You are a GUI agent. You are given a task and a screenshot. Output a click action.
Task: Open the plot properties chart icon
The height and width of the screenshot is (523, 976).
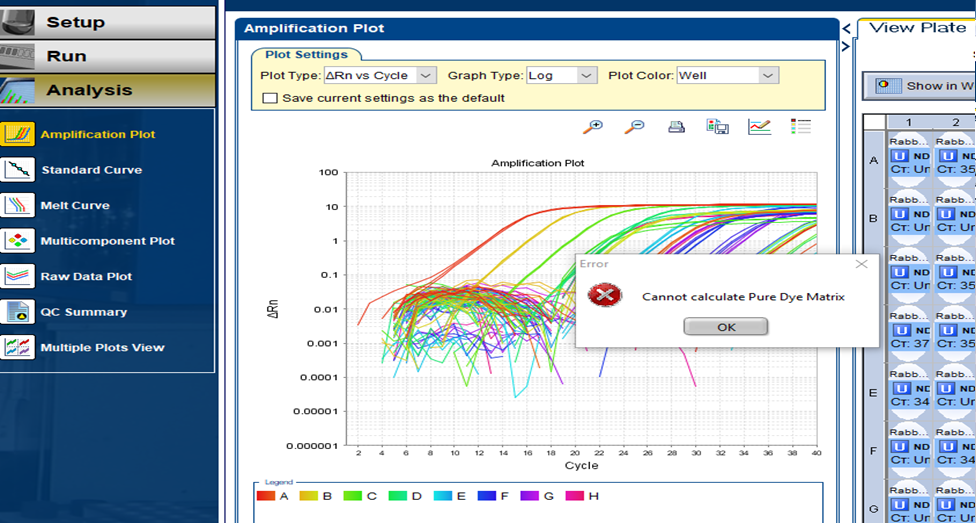(x=759, y=127)
